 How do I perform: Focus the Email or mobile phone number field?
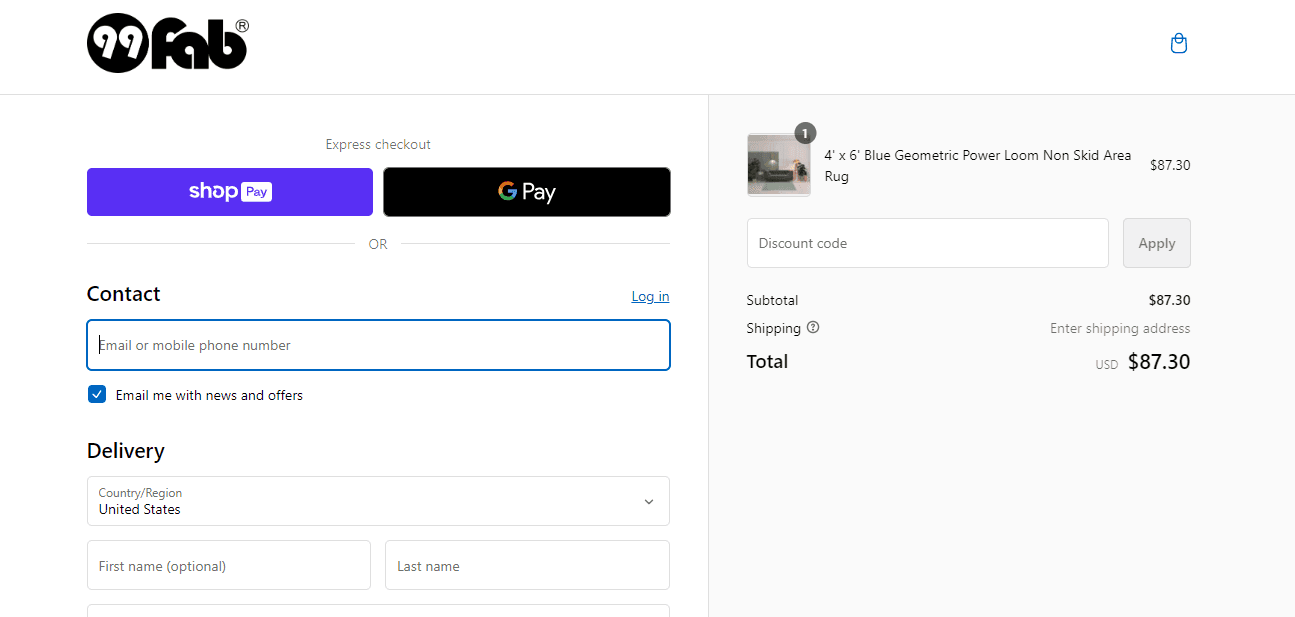378,345
